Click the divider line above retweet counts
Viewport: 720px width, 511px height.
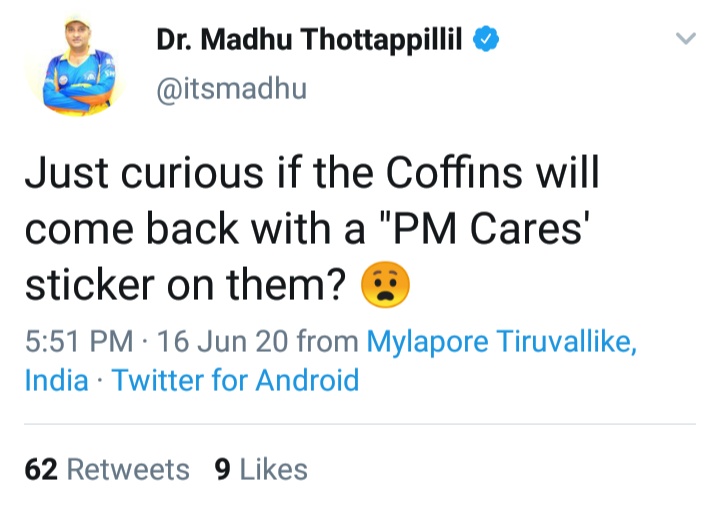(360, 424)
